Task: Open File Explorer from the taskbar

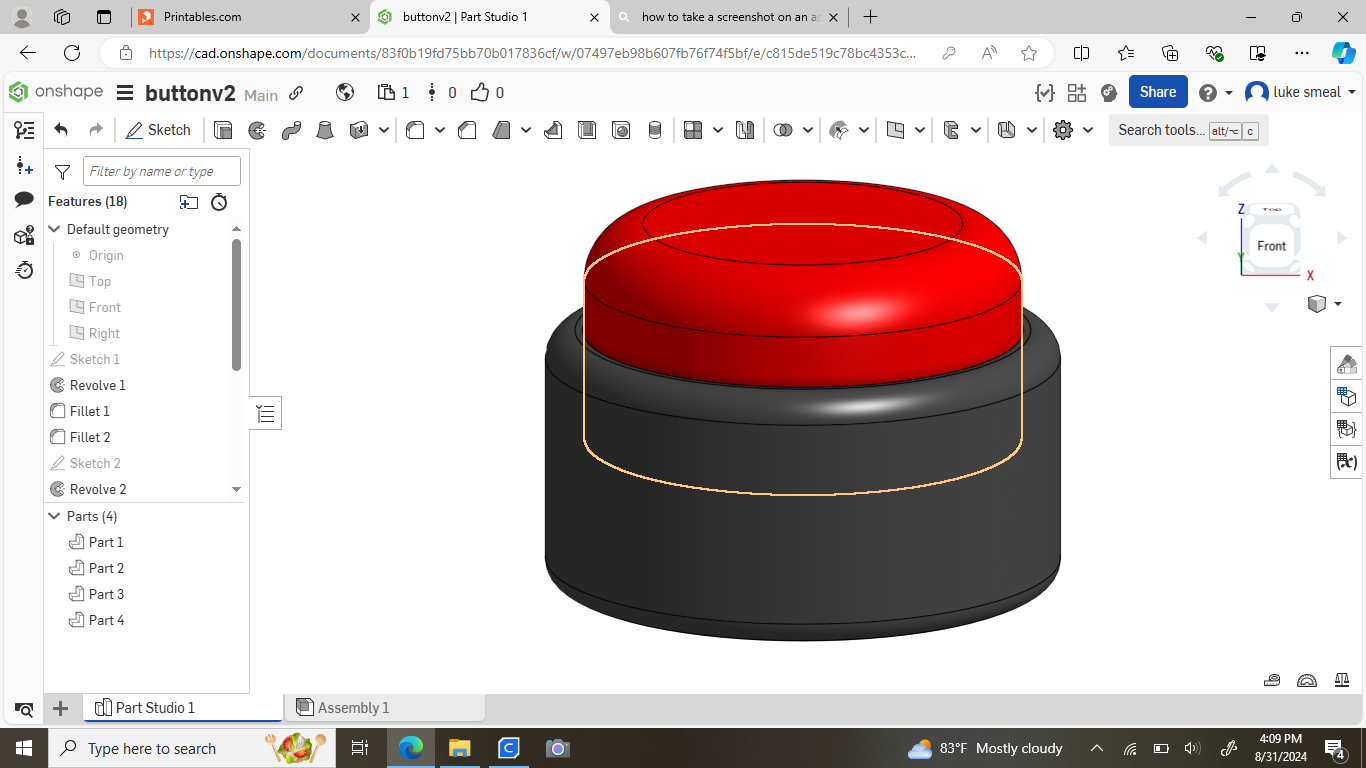Action: coord(459,748)
